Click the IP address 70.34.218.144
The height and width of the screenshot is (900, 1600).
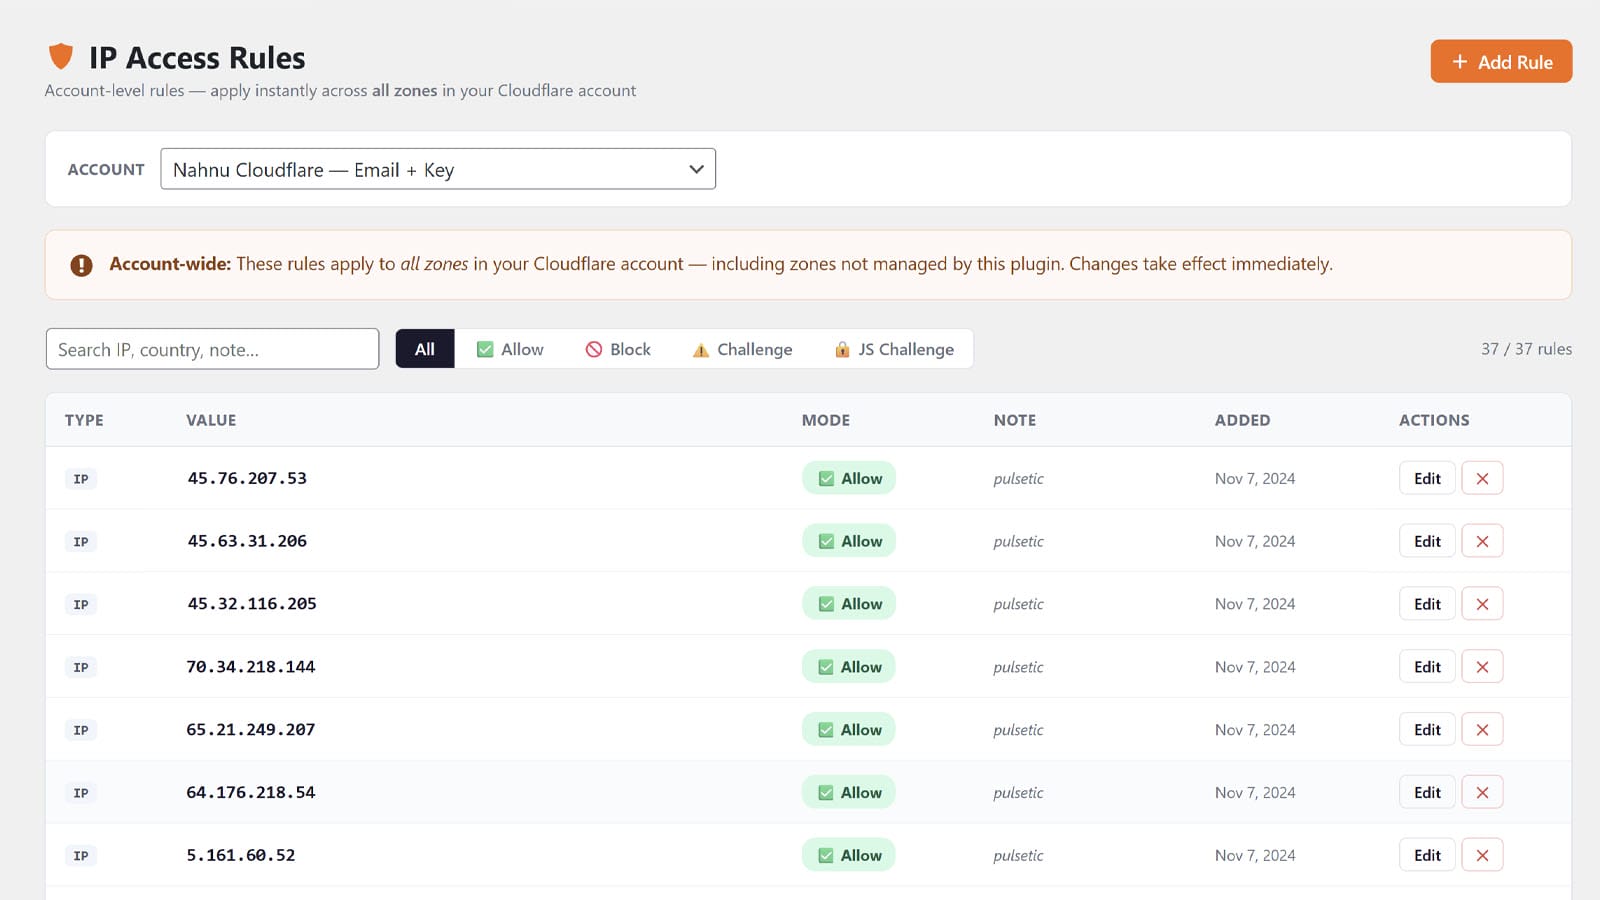point(251,667)
